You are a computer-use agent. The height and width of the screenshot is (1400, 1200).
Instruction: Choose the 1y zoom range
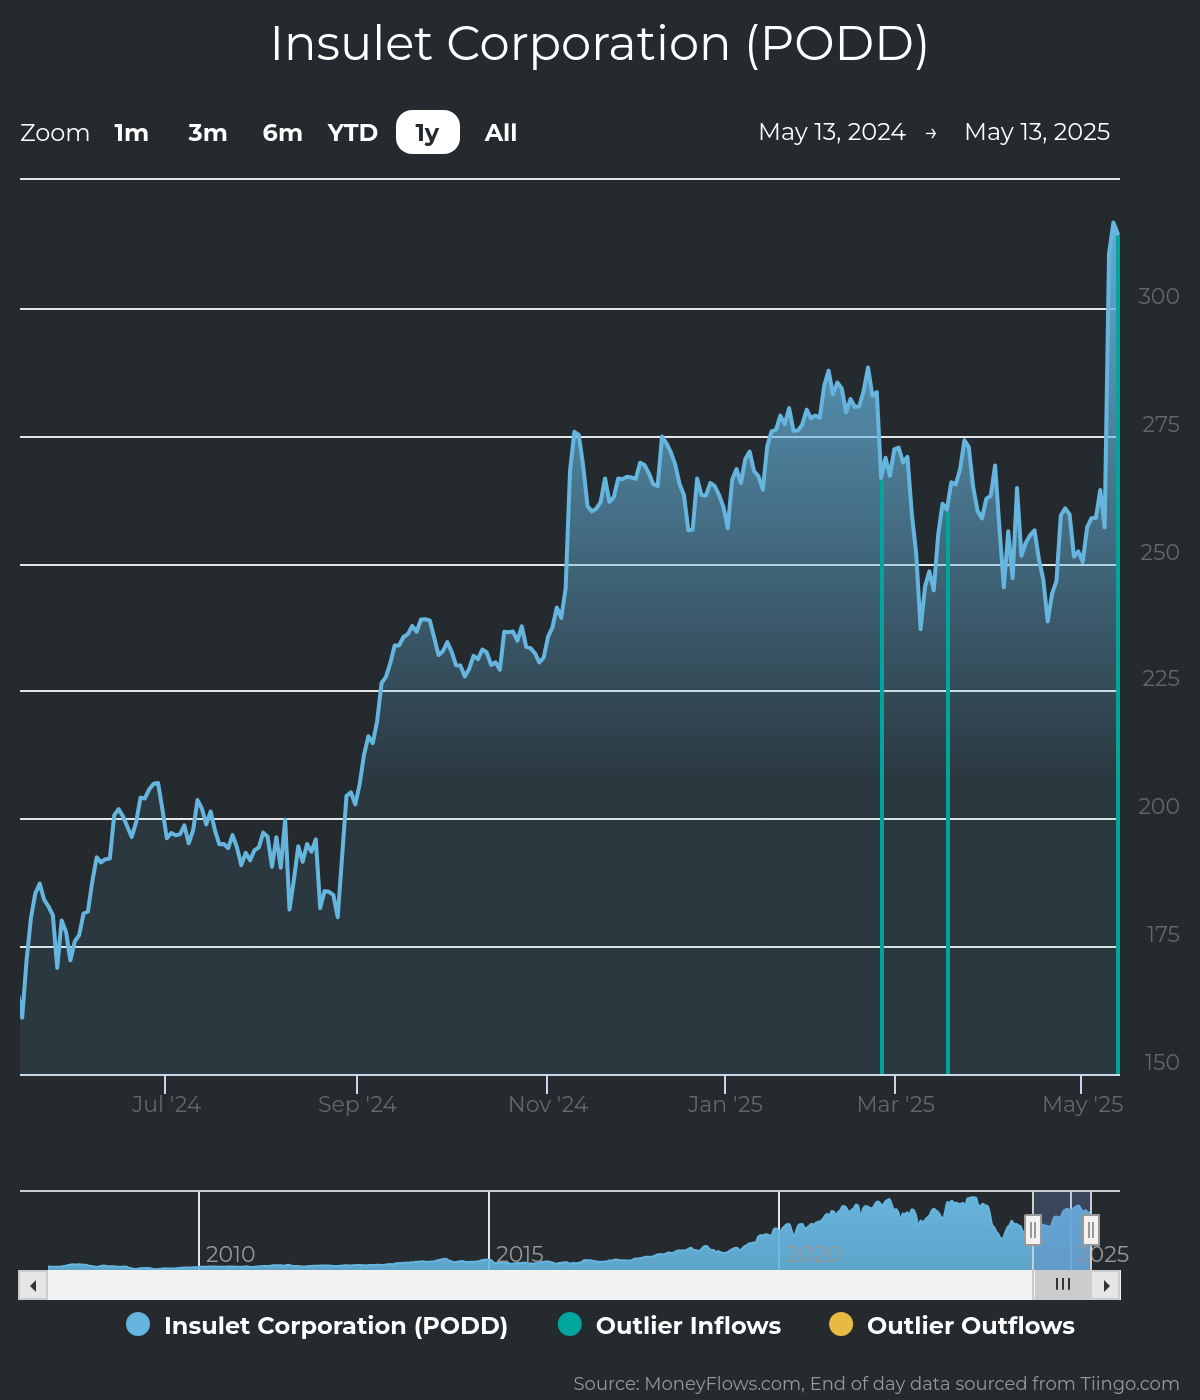point(428,133)
